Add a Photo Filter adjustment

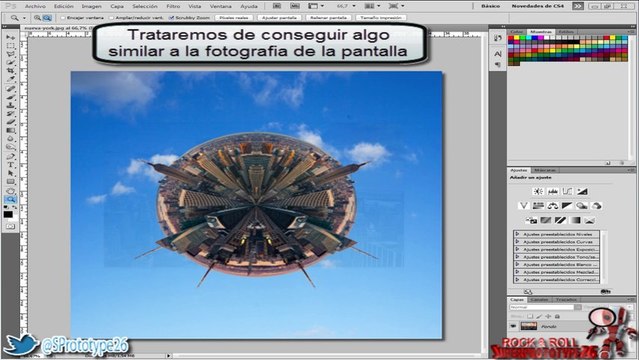point(582,205)
